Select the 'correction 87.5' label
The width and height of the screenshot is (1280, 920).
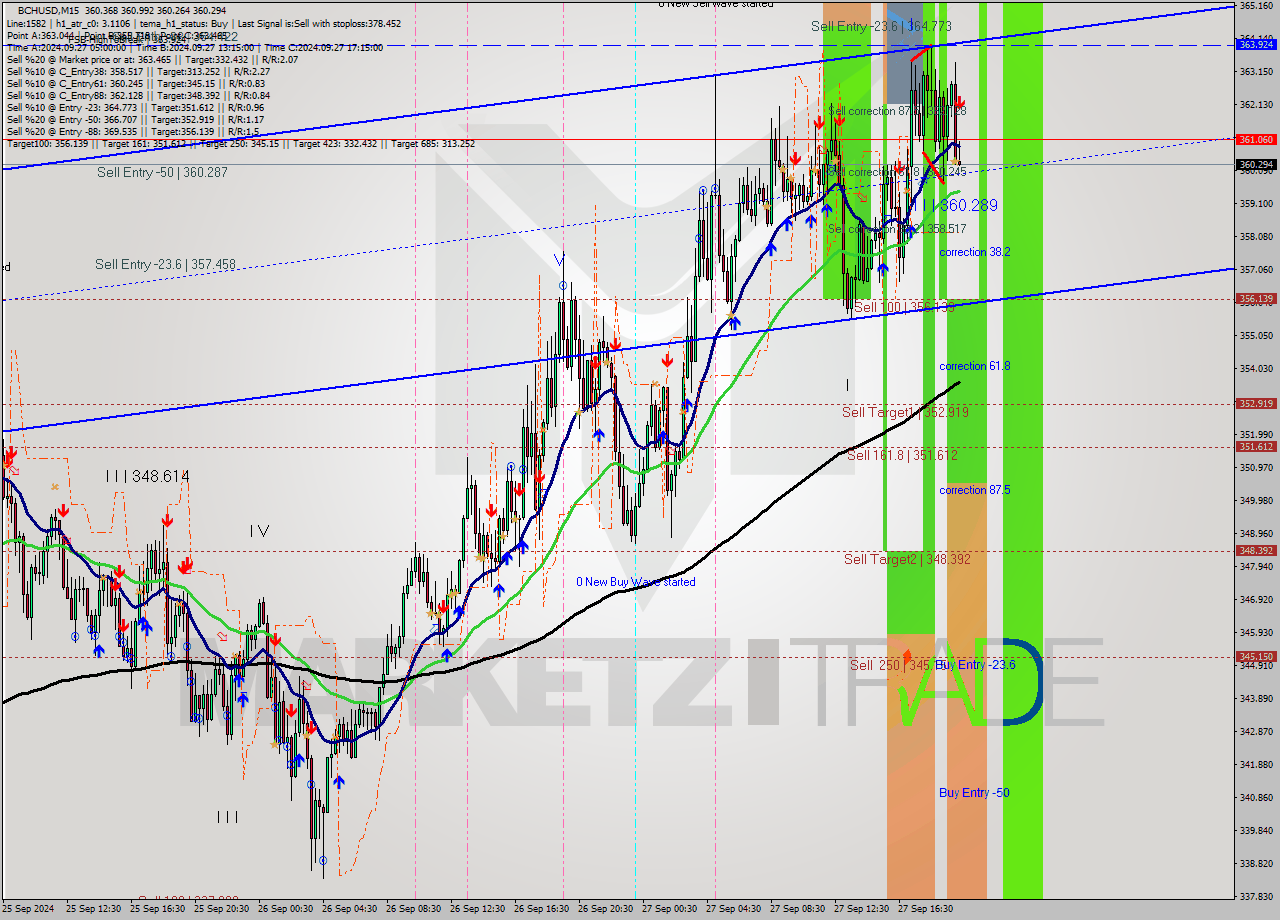point(974,490)
